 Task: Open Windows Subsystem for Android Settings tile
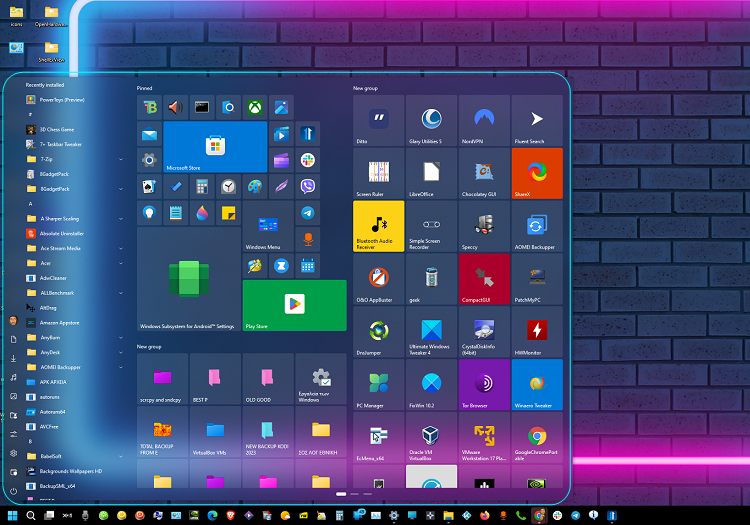click(189, 279)
